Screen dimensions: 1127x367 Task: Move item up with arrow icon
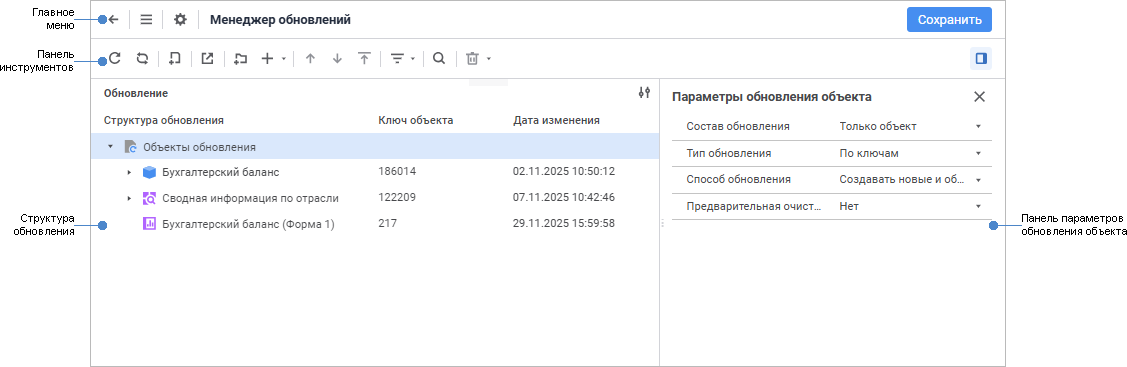click(310, 59)
